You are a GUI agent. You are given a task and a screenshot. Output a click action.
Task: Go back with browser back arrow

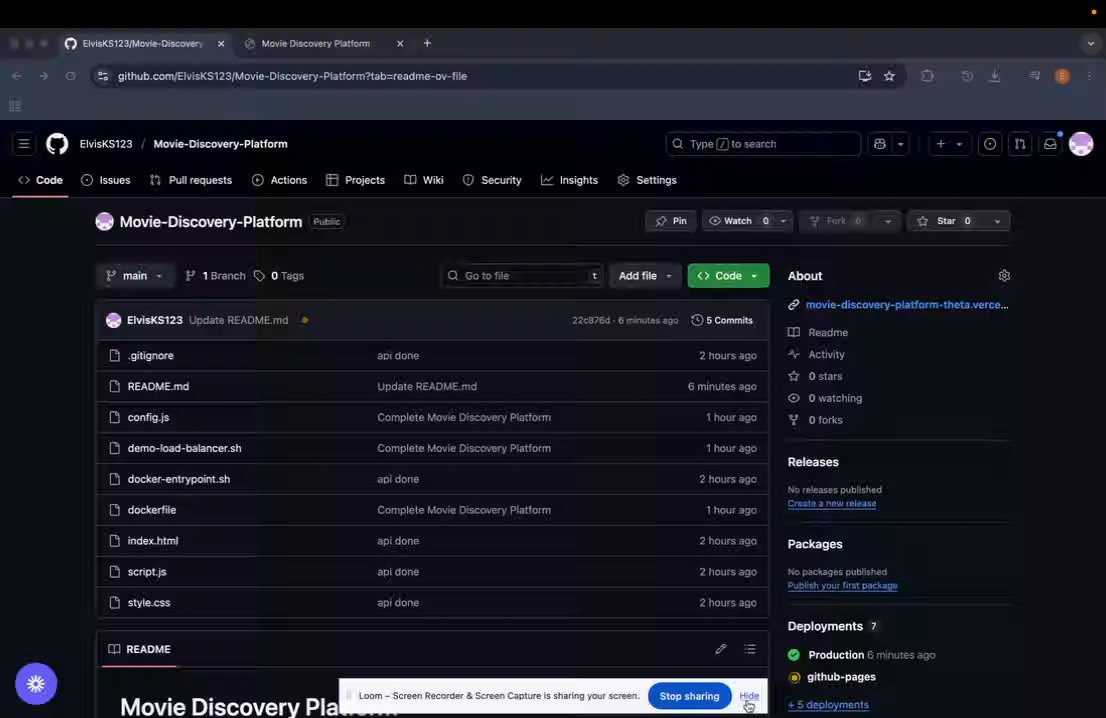[x=17, y=76]
